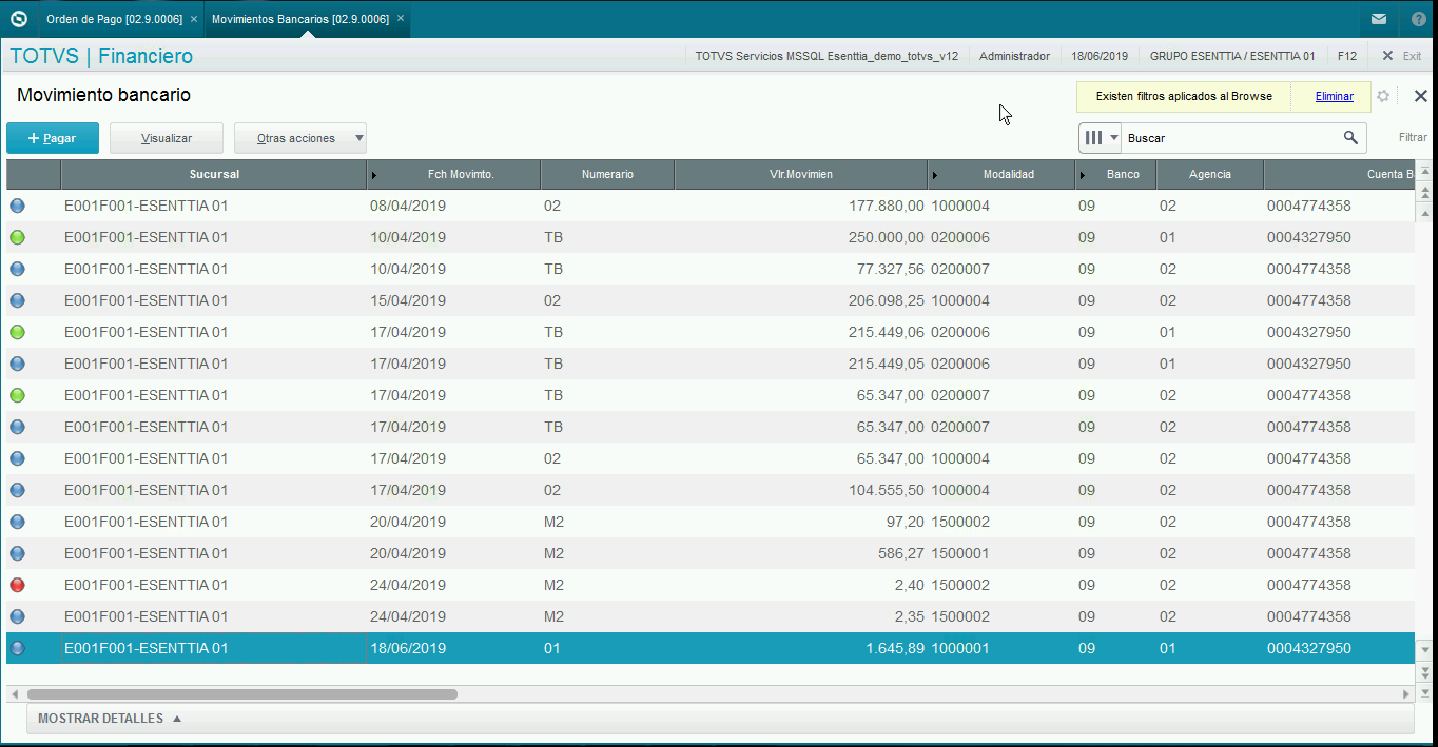The image size is (1438, 747).
Task: Click the 18/06/2019 date cell in selected row
Action: point(454,648)
